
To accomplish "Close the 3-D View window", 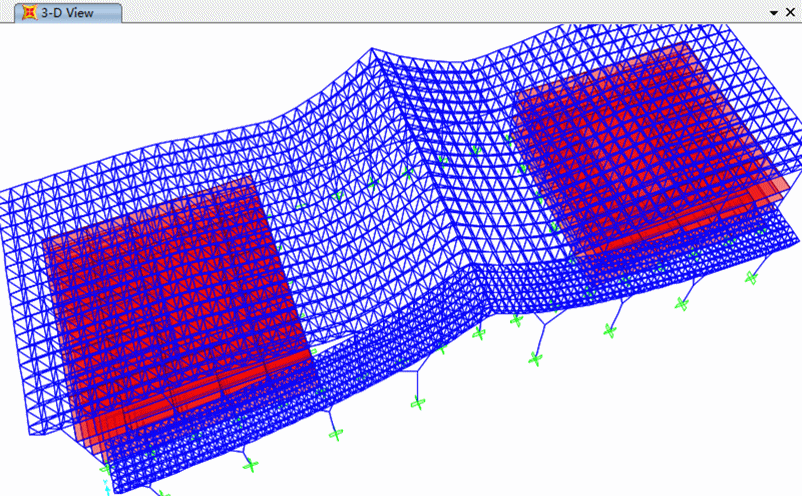I will [791, 12].
